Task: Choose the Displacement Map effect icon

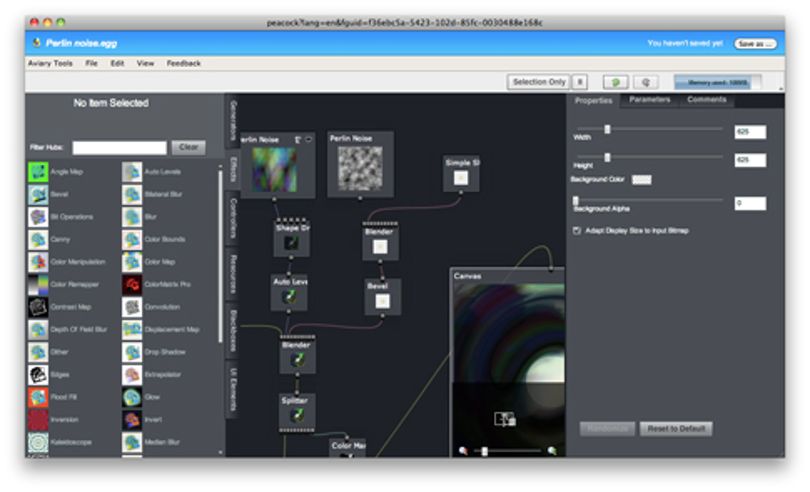Action: pyautogui.click(x=132, y=329)
